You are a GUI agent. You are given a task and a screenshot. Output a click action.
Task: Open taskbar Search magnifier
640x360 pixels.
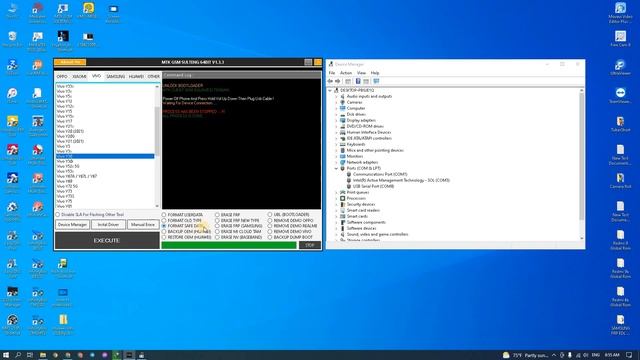tap(18, 355)
